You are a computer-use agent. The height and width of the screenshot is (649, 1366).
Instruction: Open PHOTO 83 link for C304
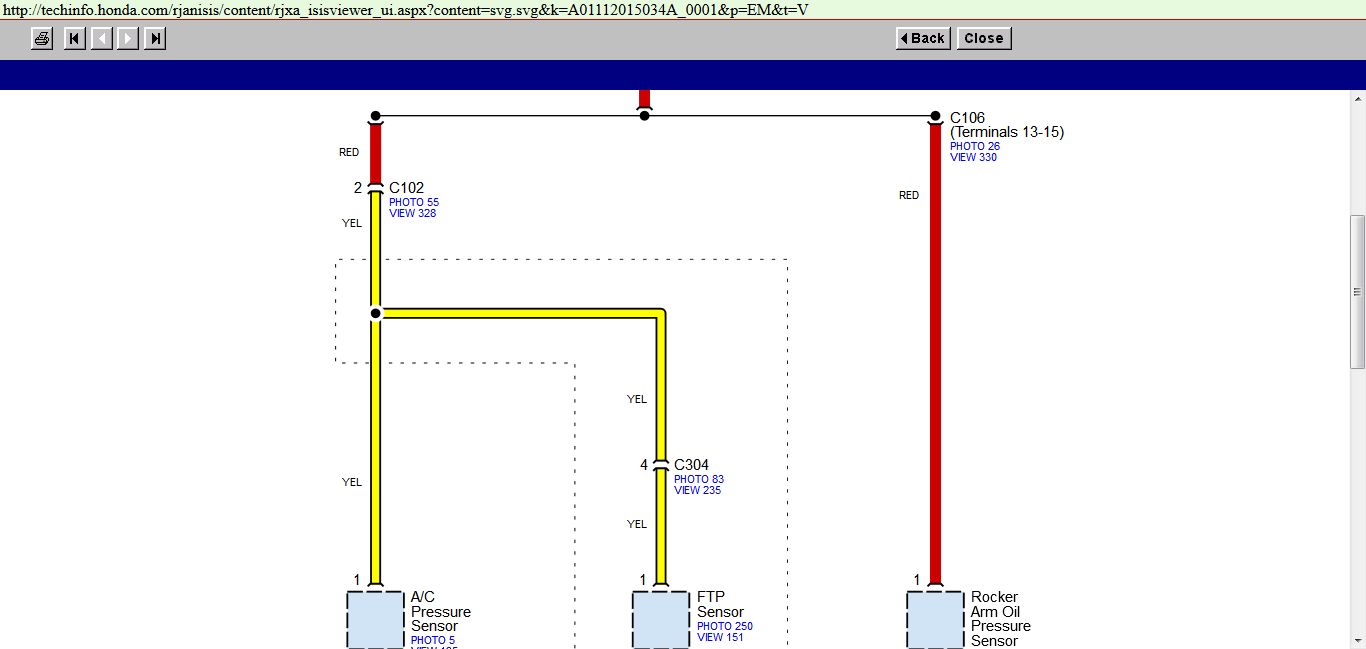point(699,479)
